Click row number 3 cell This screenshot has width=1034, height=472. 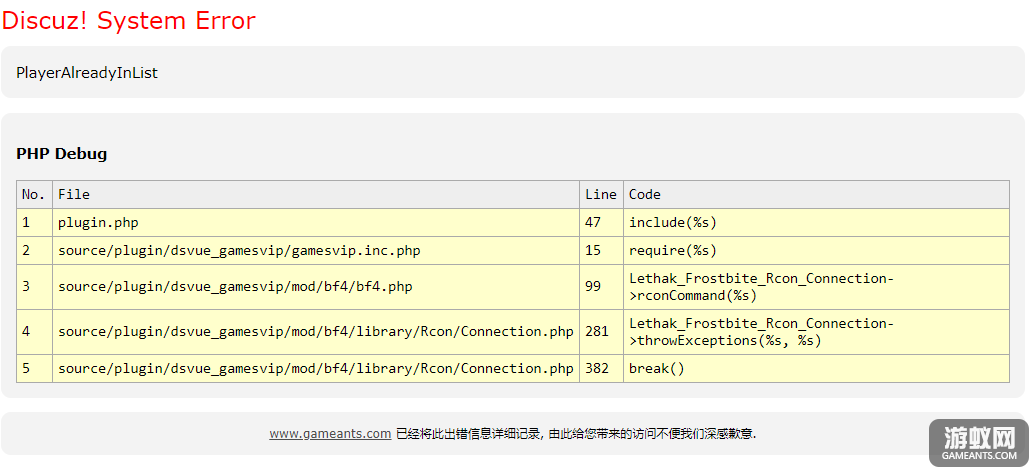[34, 287]
